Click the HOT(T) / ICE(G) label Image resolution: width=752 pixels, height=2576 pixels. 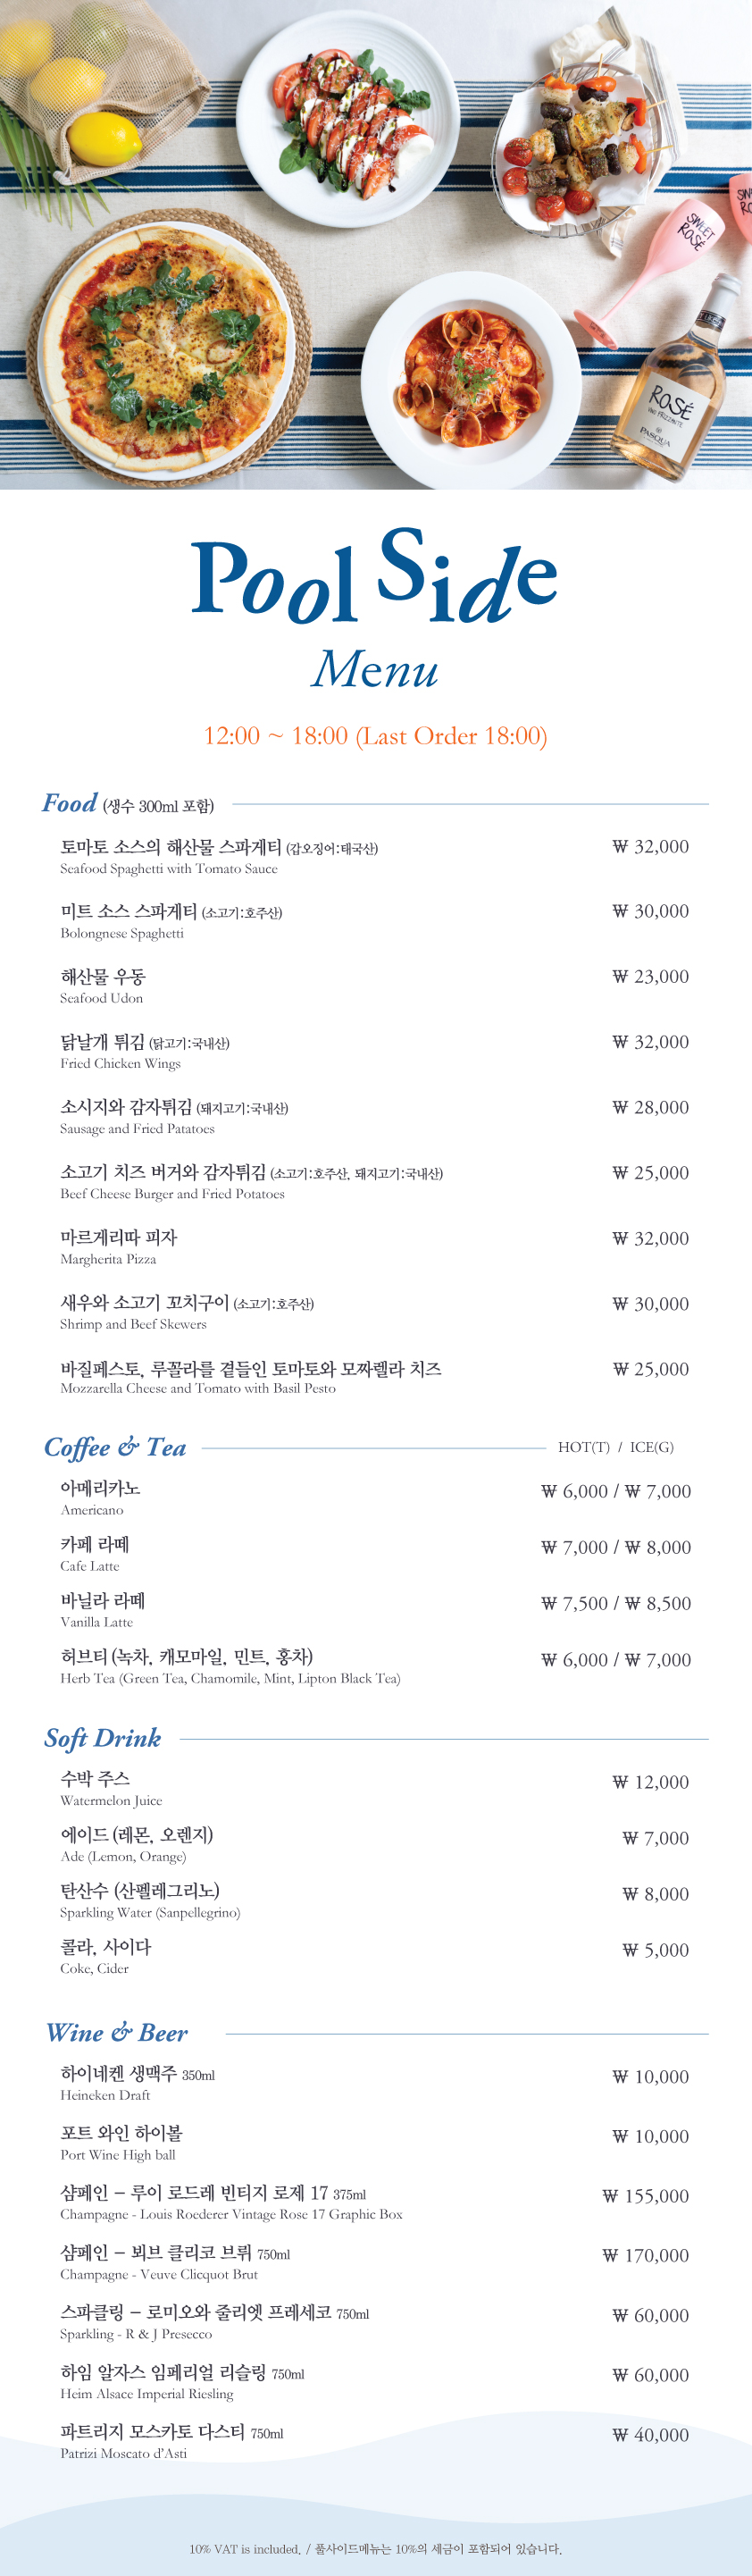616,1447
